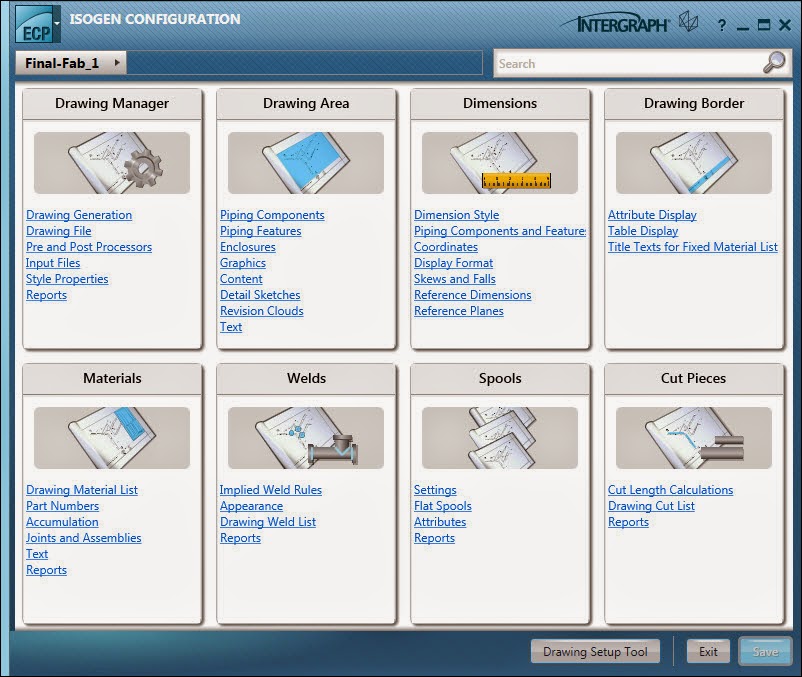
Task: Open the Accumulation link
Action: coord(62,522)
